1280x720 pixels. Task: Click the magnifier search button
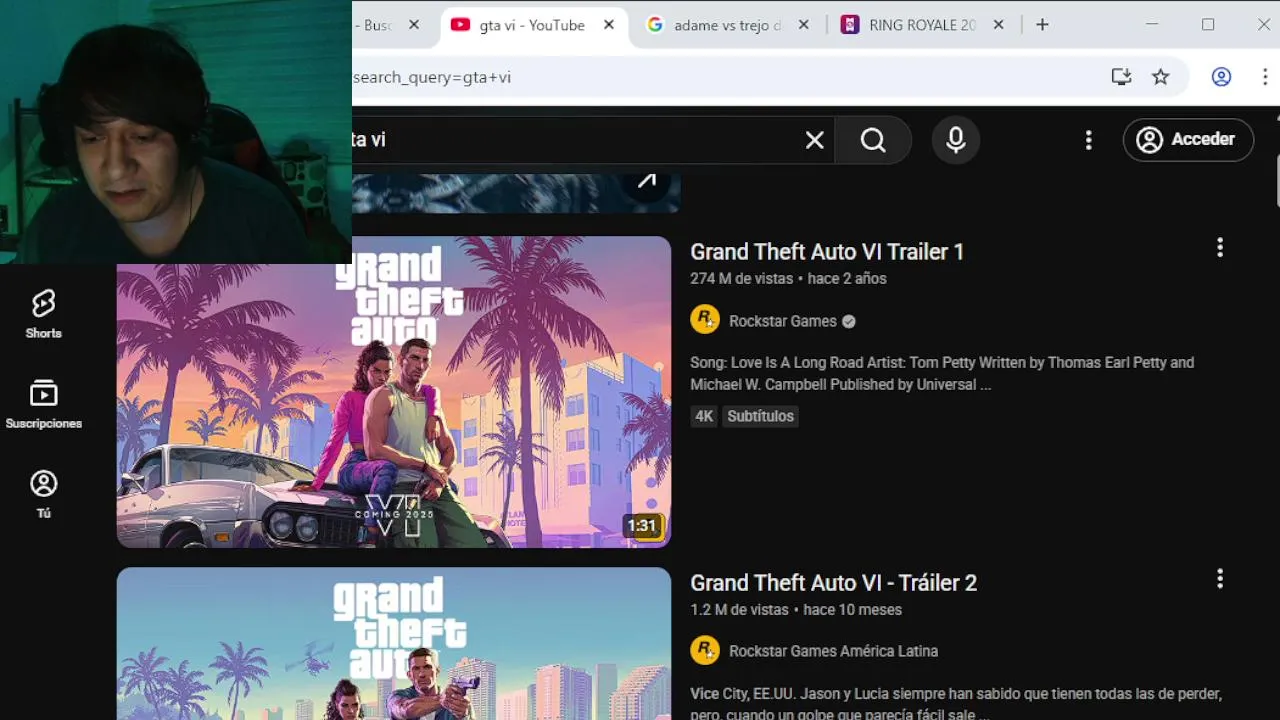click(873, 140)
